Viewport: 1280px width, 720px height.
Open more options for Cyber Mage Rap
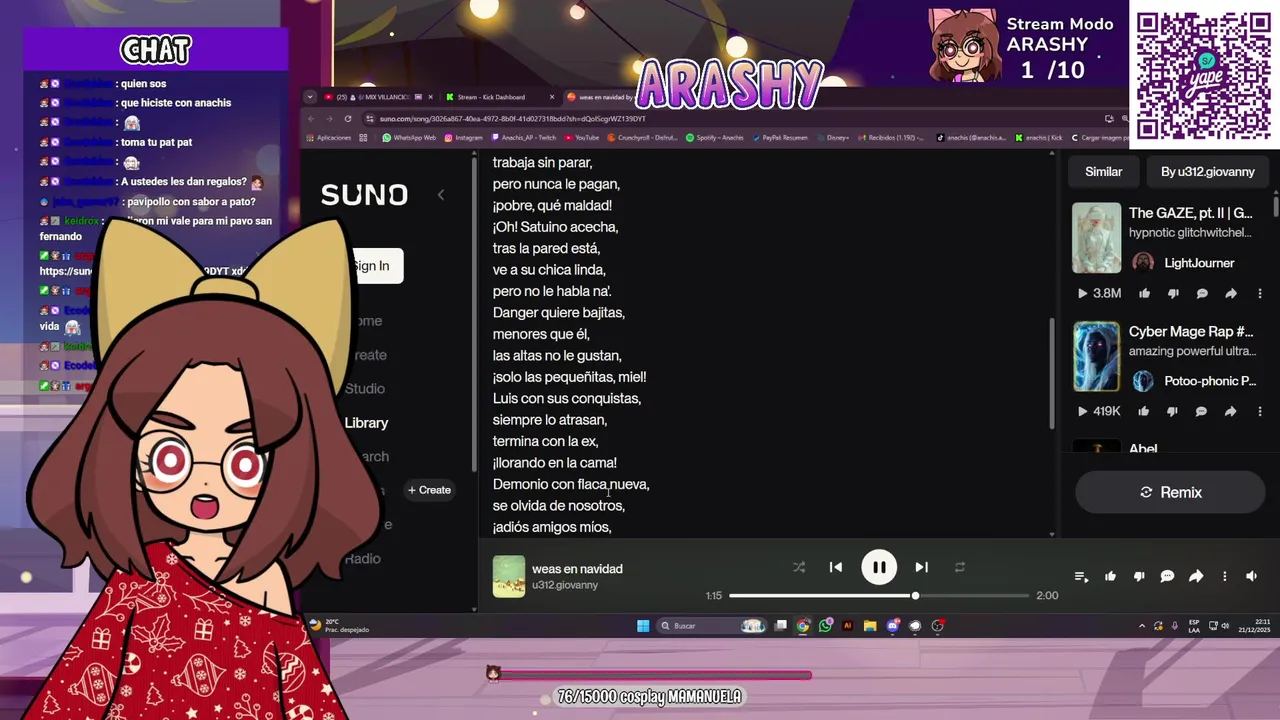click(x=1260, y=411)
